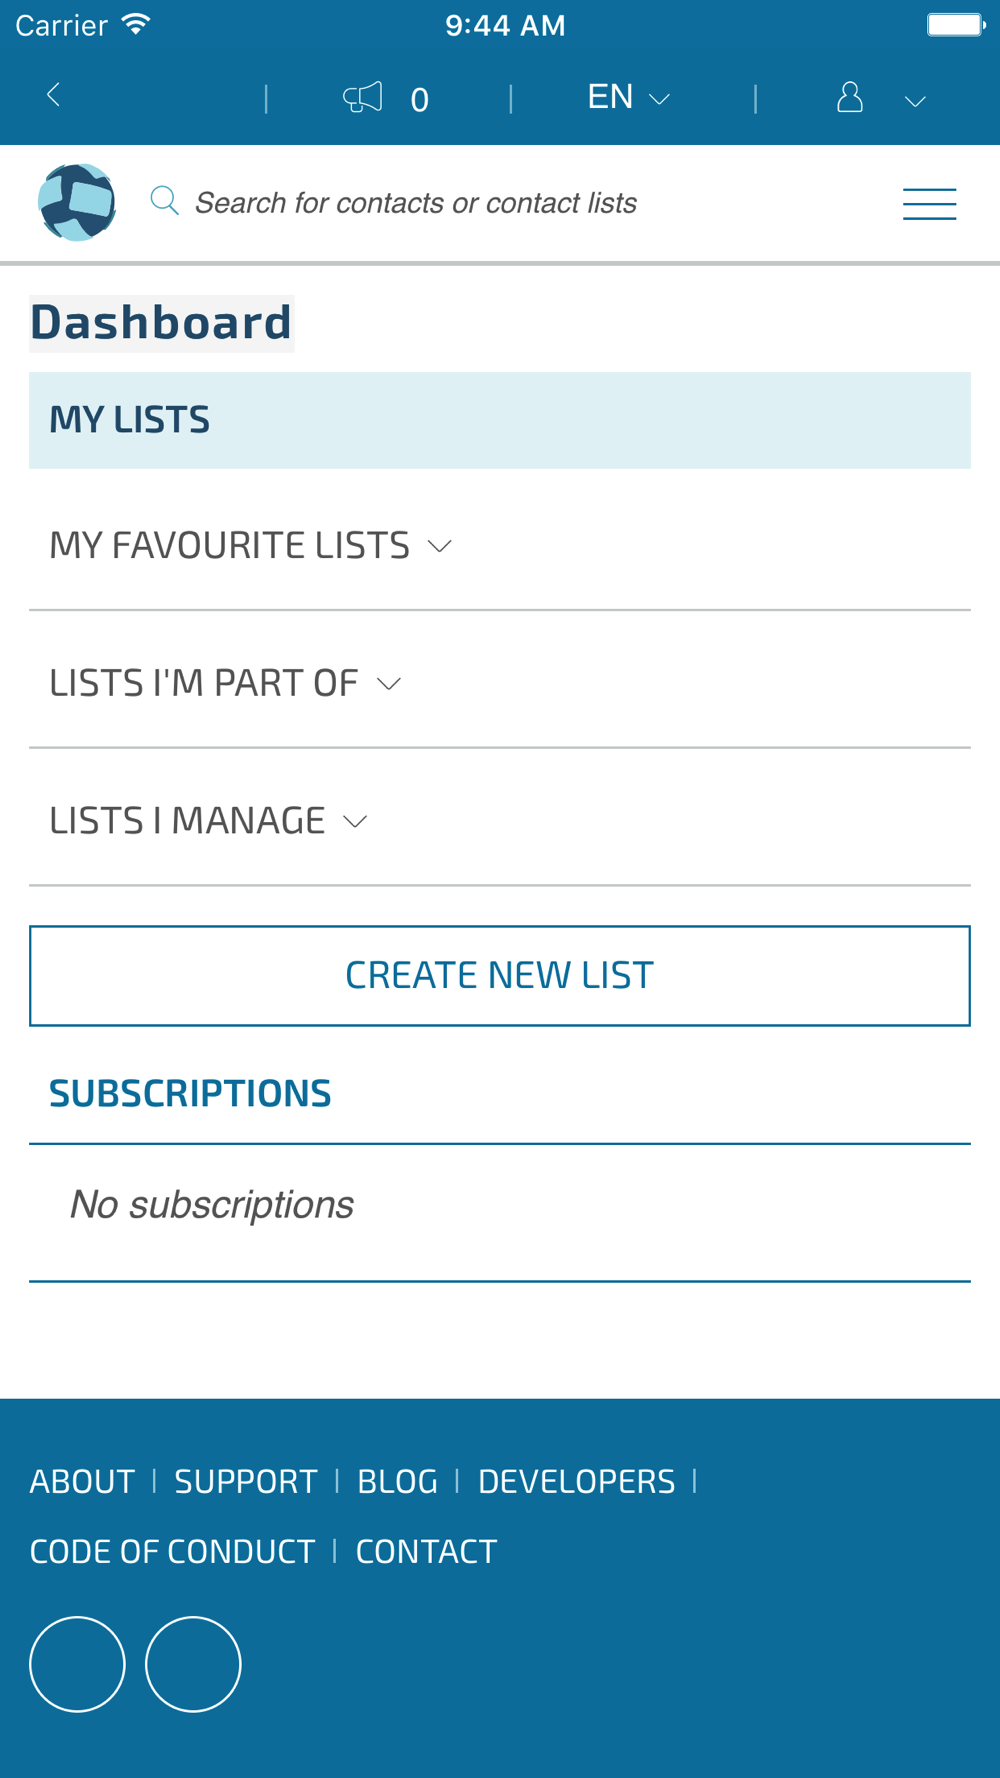Open the user profile icon

coord(850,97)
